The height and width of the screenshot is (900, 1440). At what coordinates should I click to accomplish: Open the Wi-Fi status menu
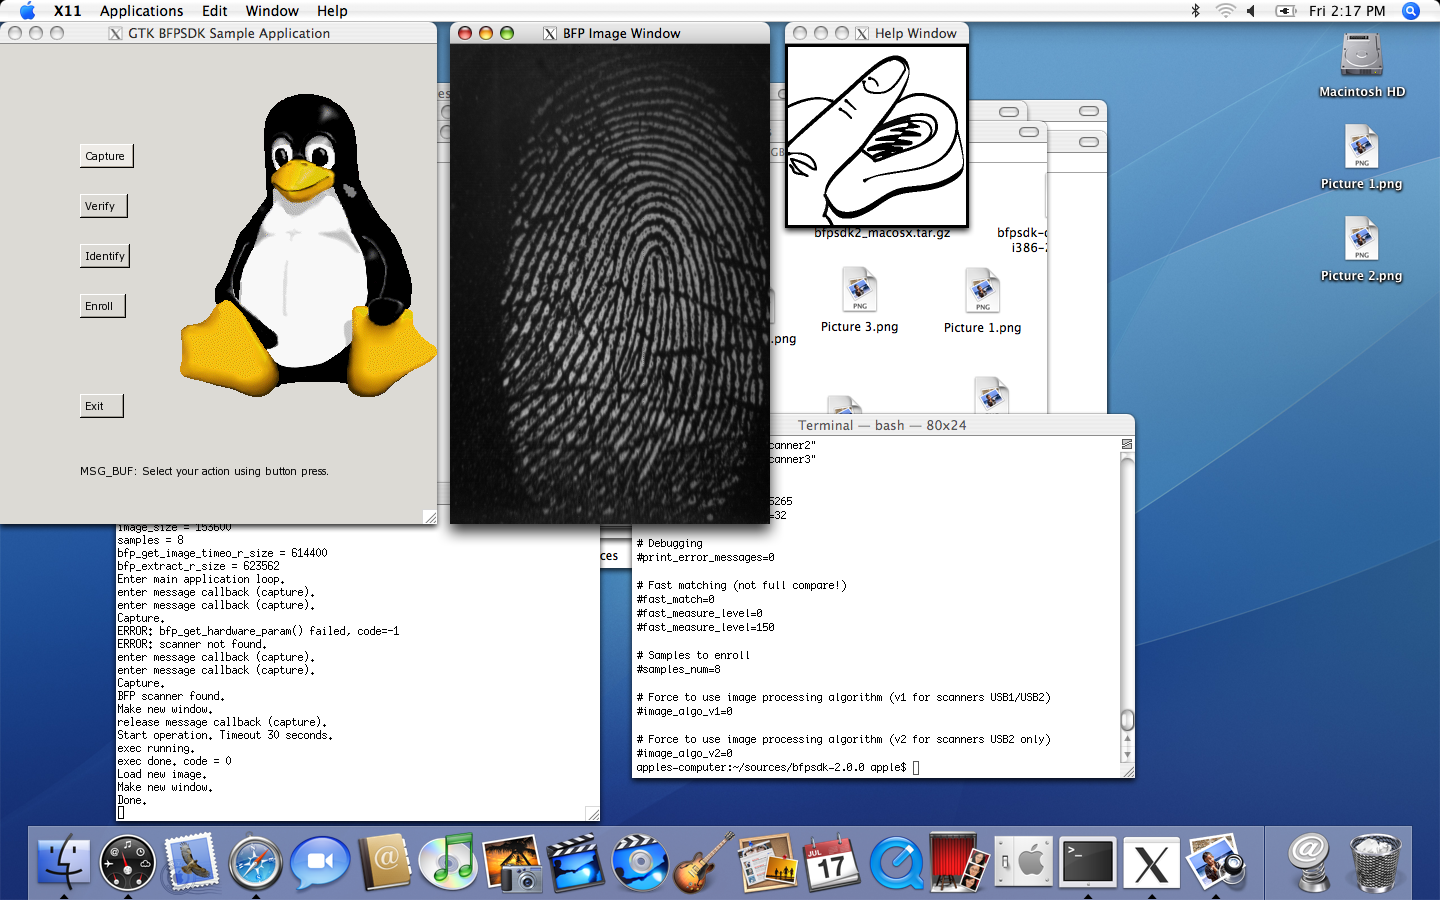1225,11
